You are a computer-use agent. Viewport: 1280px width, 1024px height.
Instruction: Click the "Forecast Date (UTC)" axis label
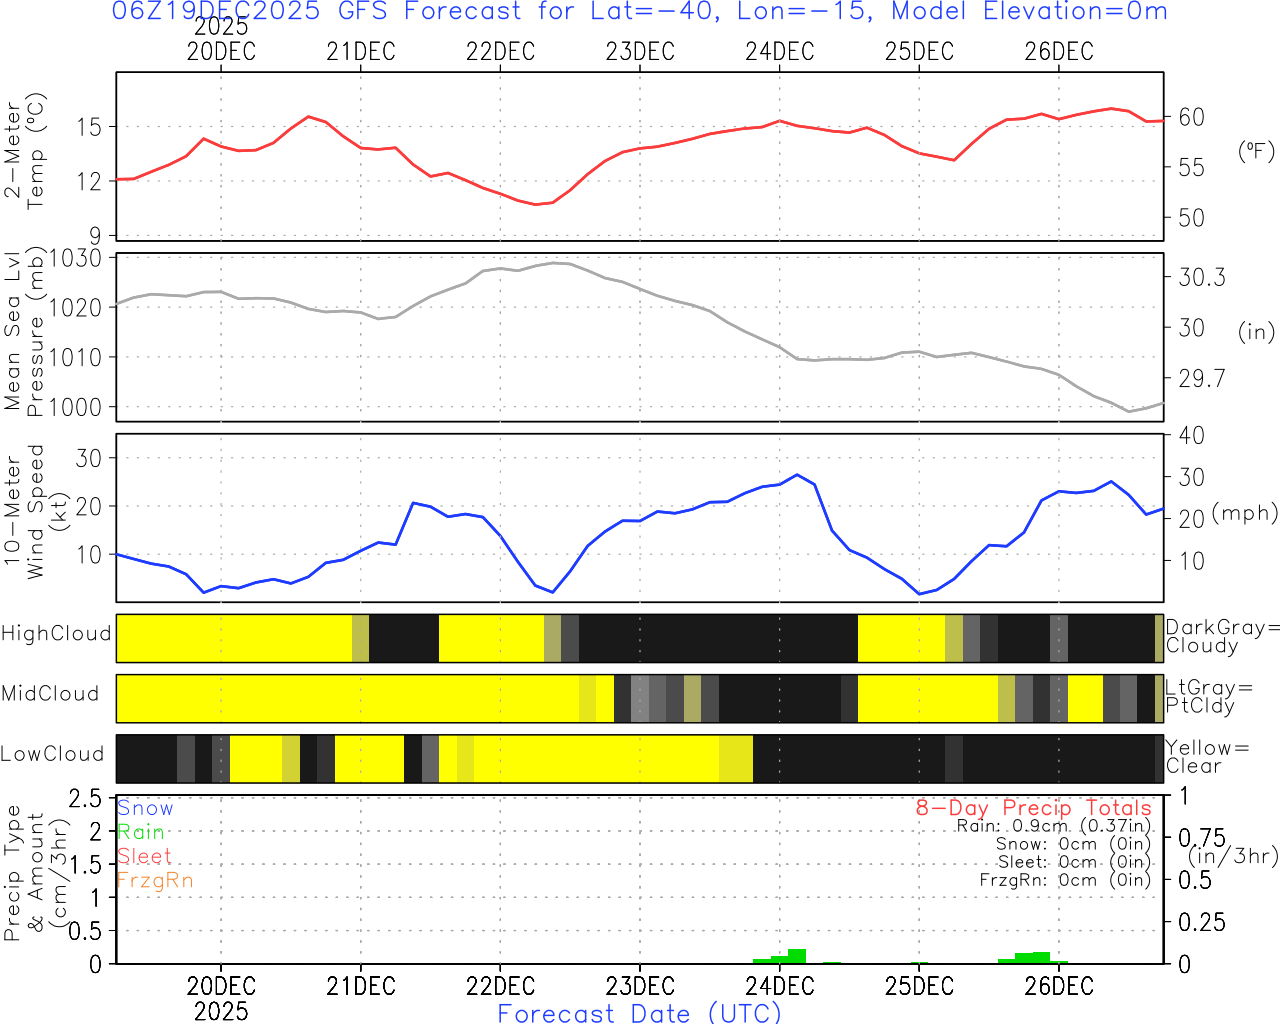[x=640, y=1013]
